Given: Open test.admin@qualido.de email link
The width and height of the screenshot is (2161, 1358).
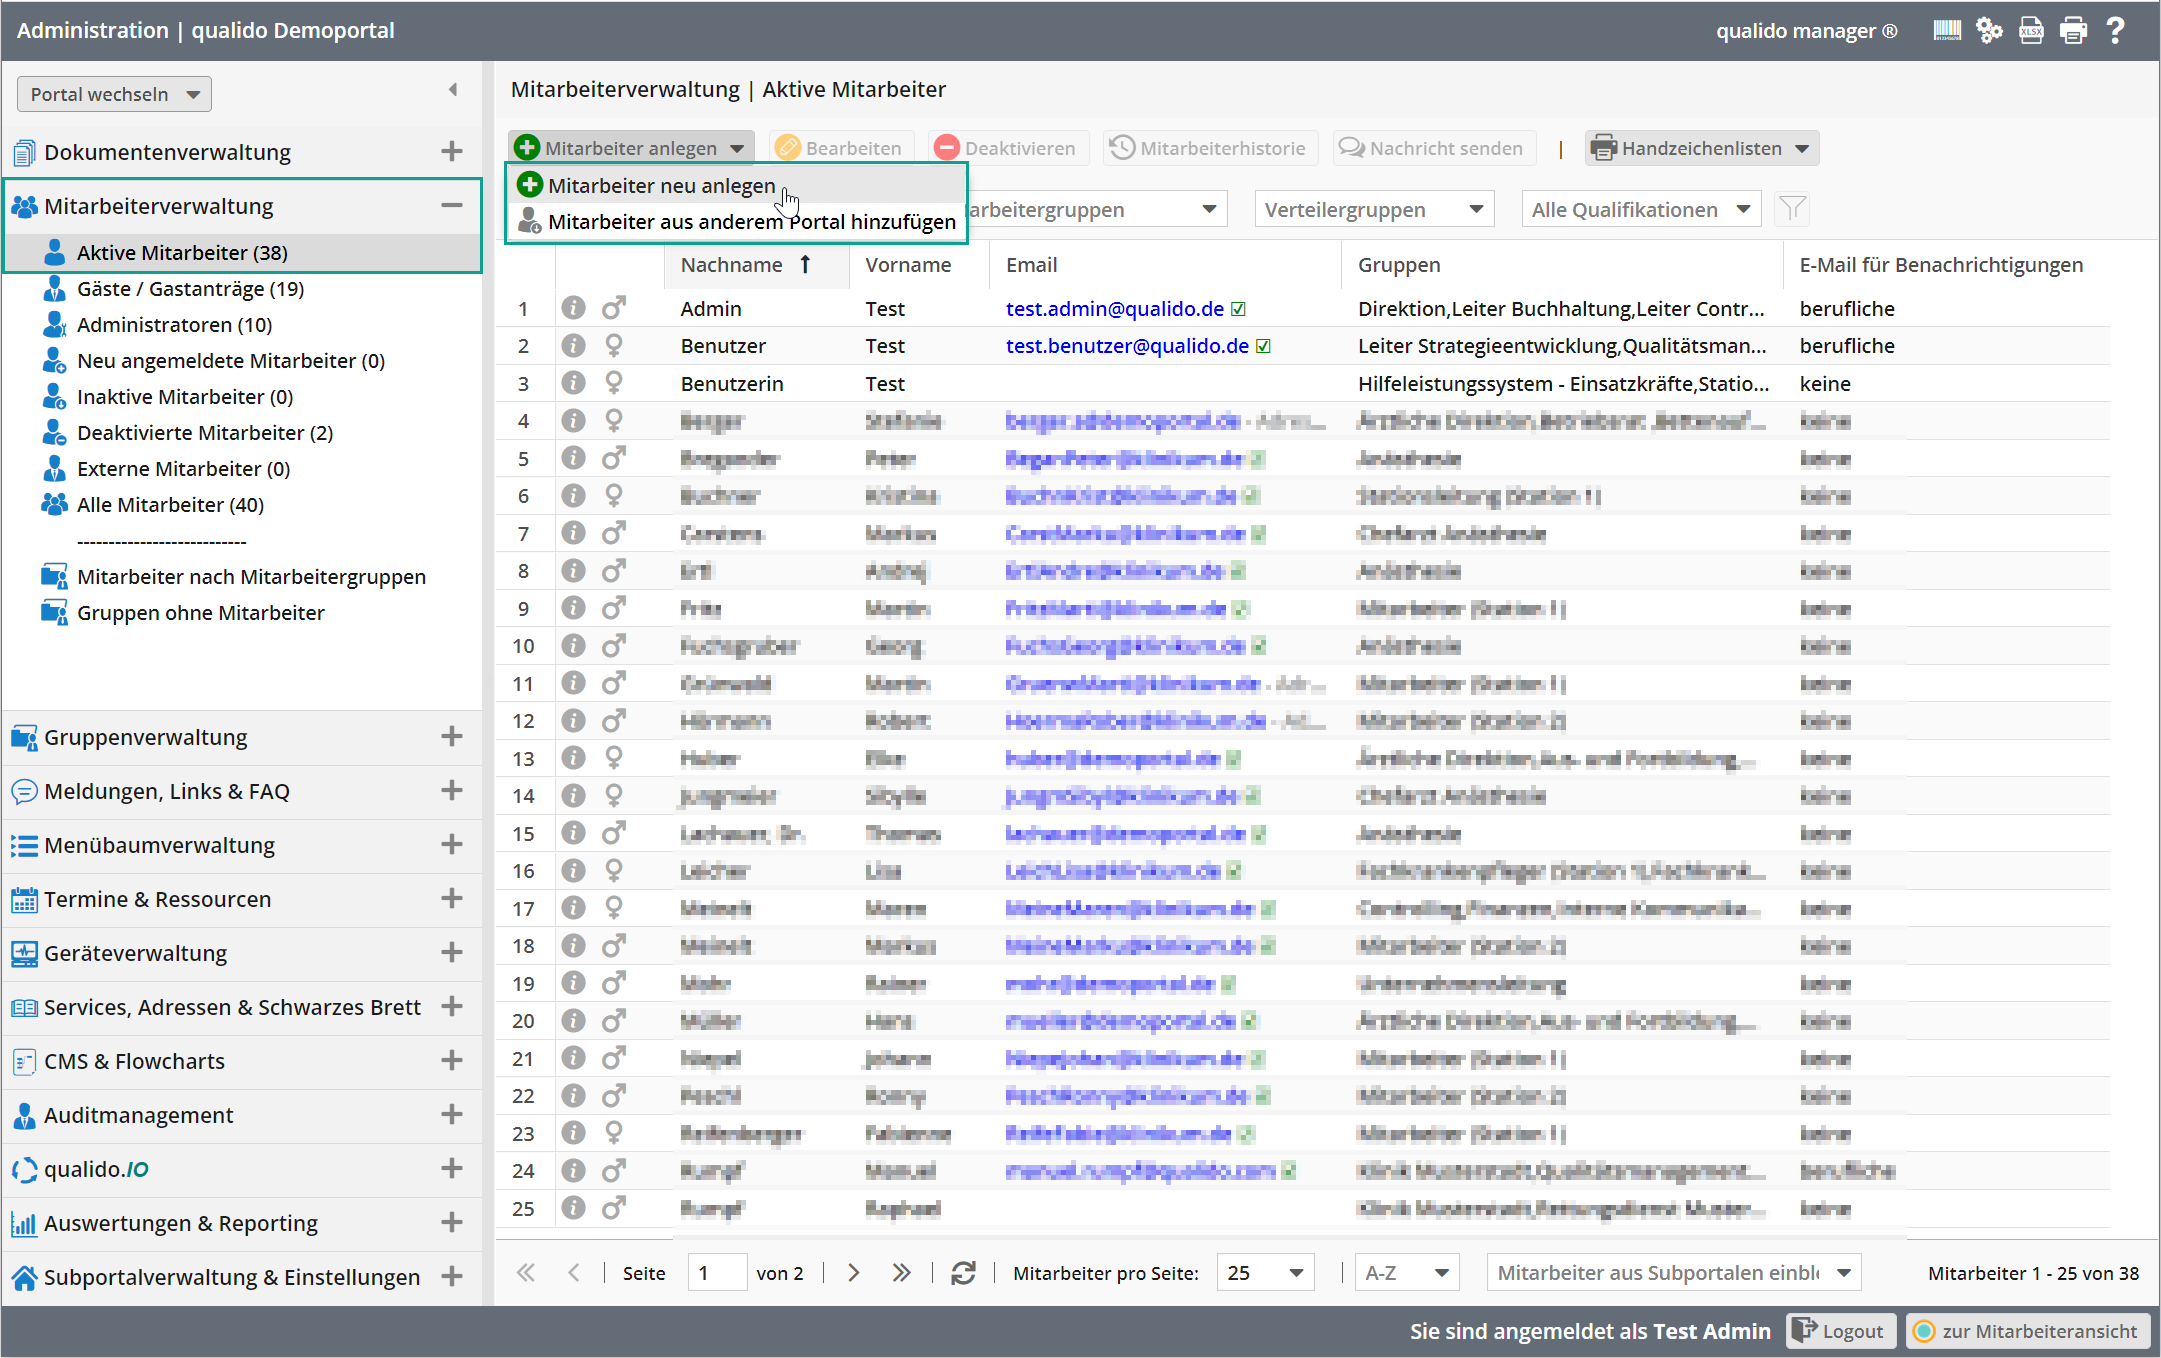Looking at the screenshot, I should click(x=1114, y=308).
